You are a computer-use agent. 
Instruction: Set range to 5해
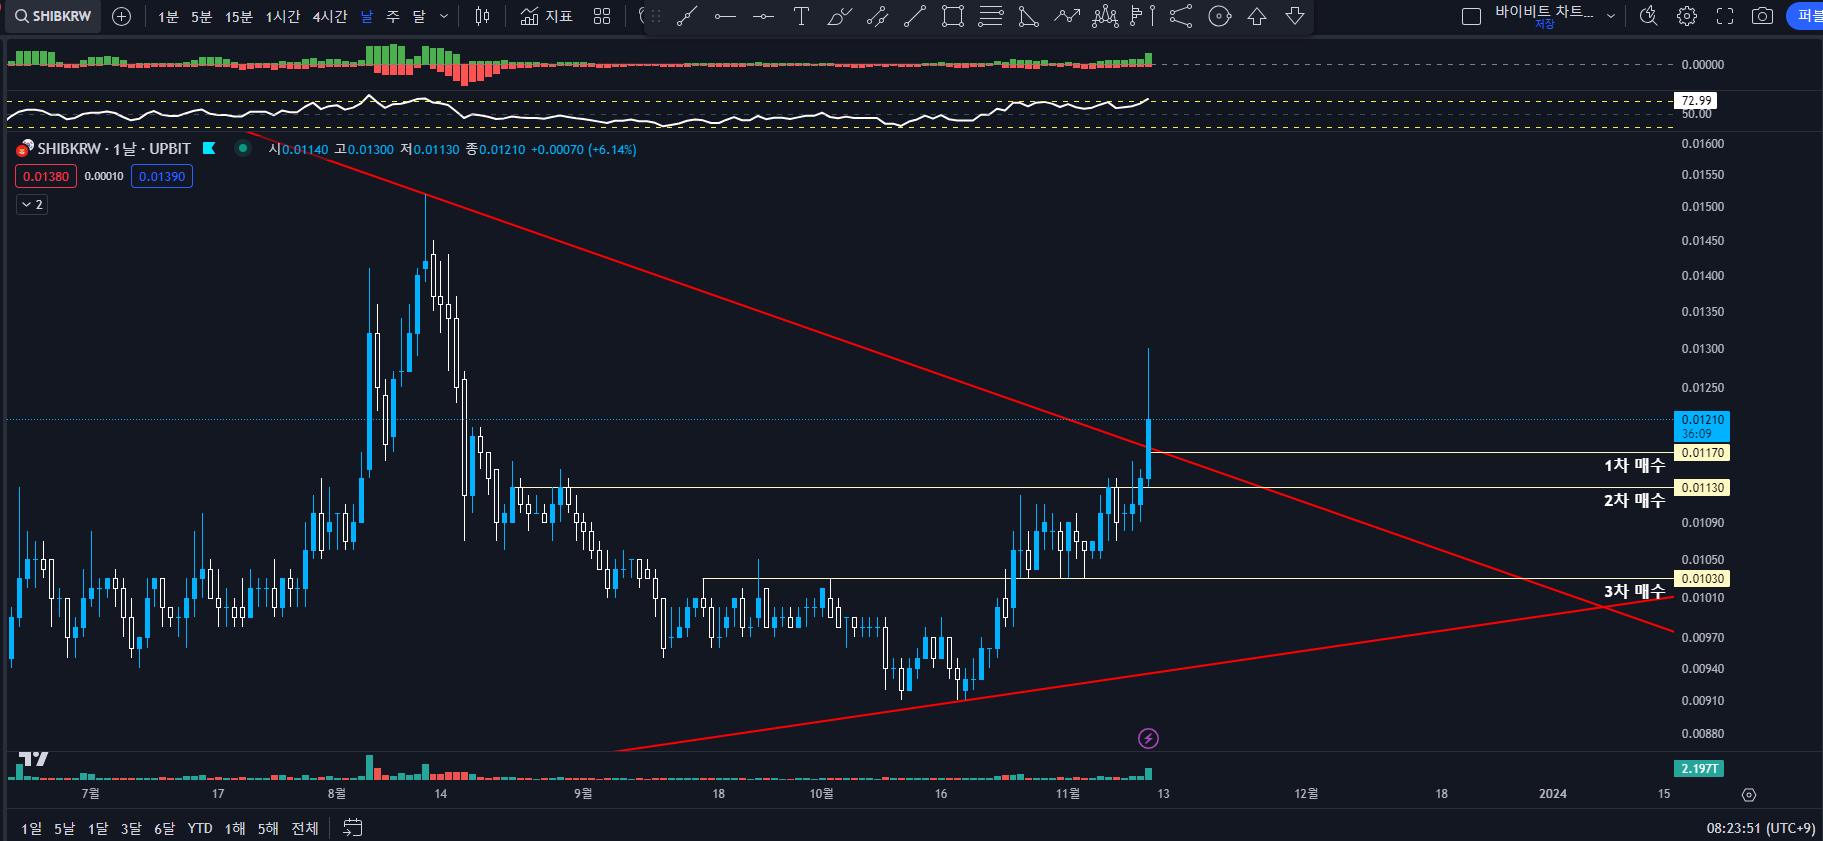tap(268, 828)
